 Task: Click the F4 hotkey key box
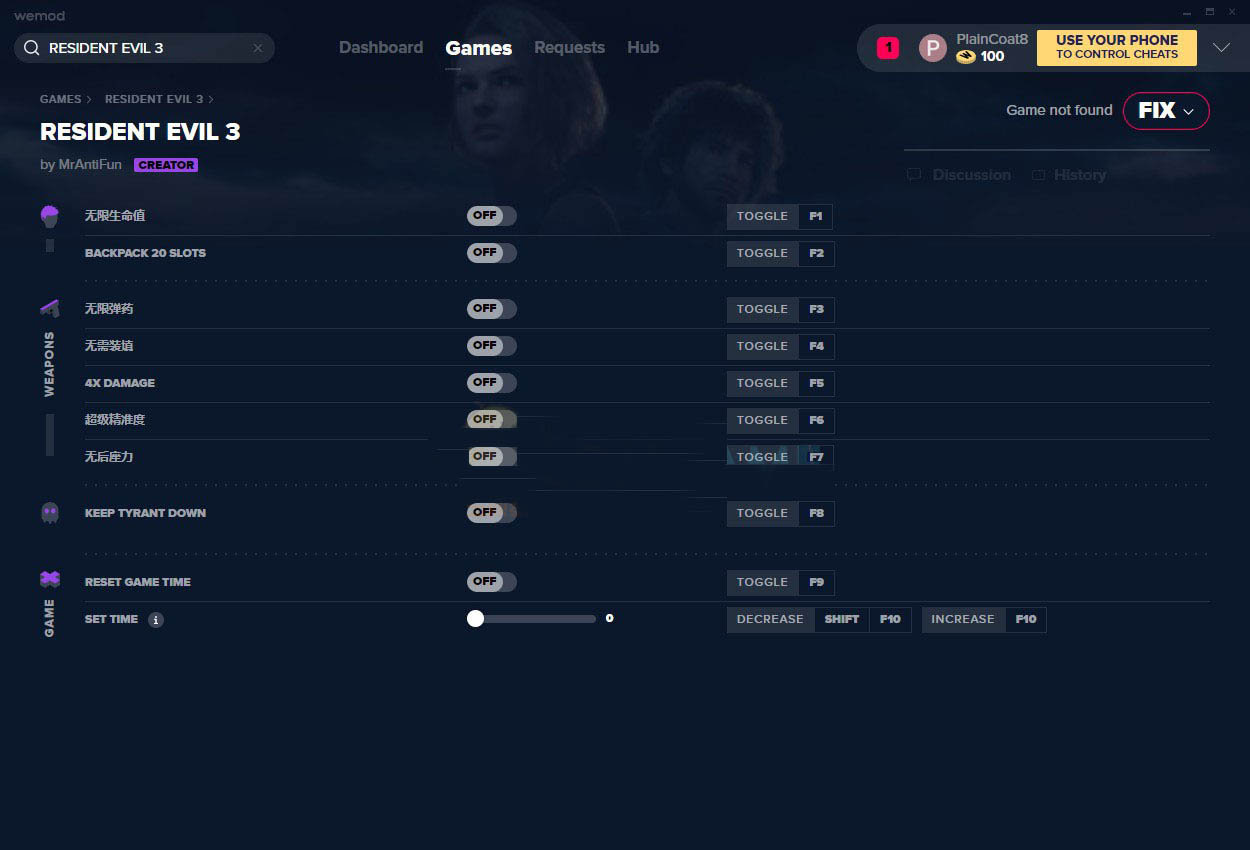(x=817, y=347)
